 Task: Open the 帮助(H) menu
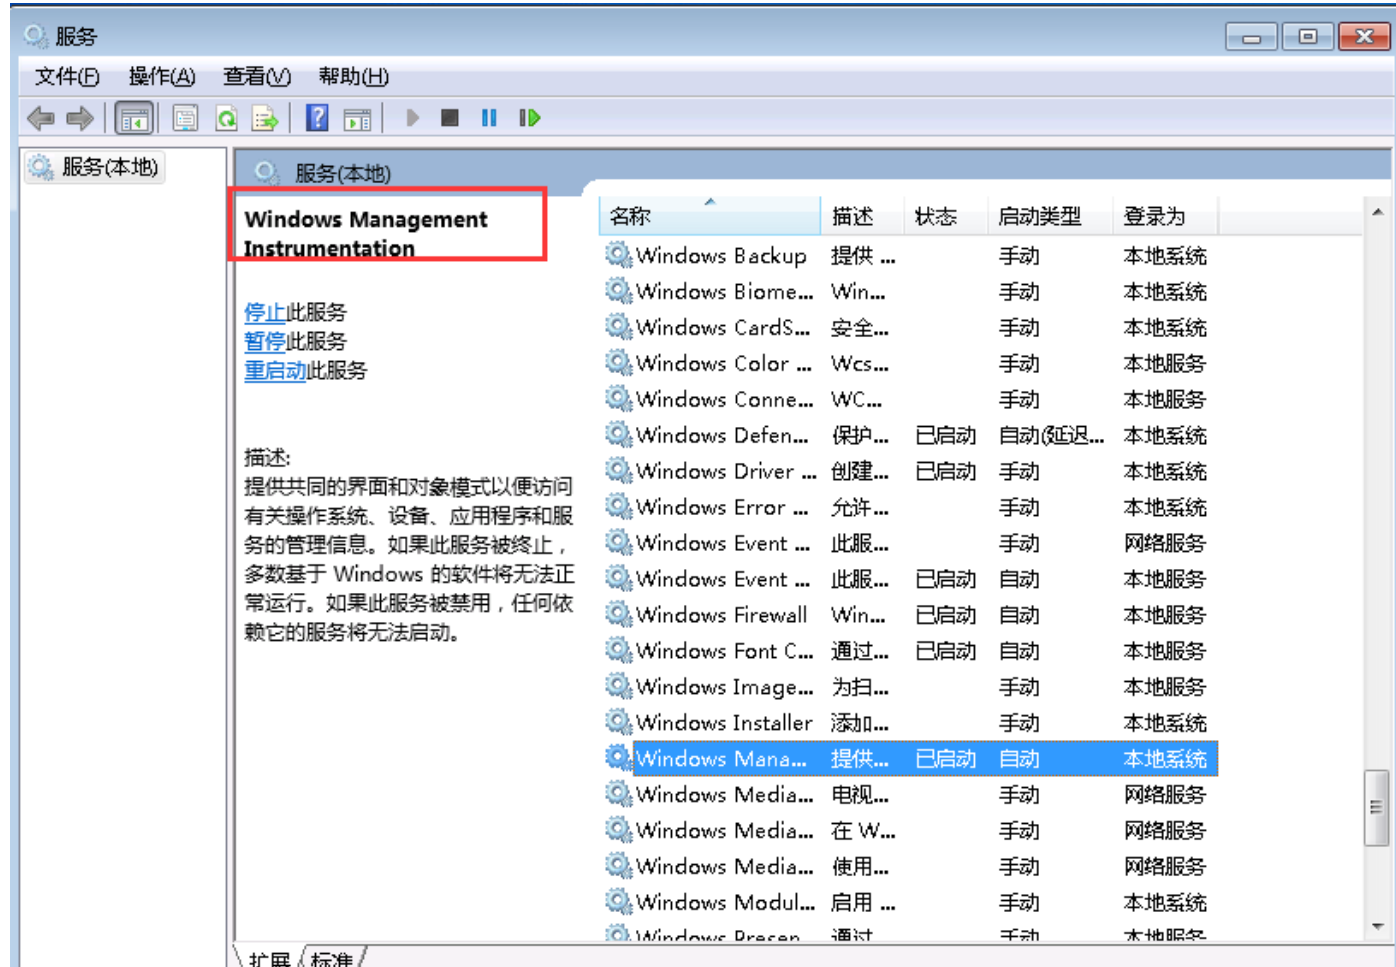[354, 76]
